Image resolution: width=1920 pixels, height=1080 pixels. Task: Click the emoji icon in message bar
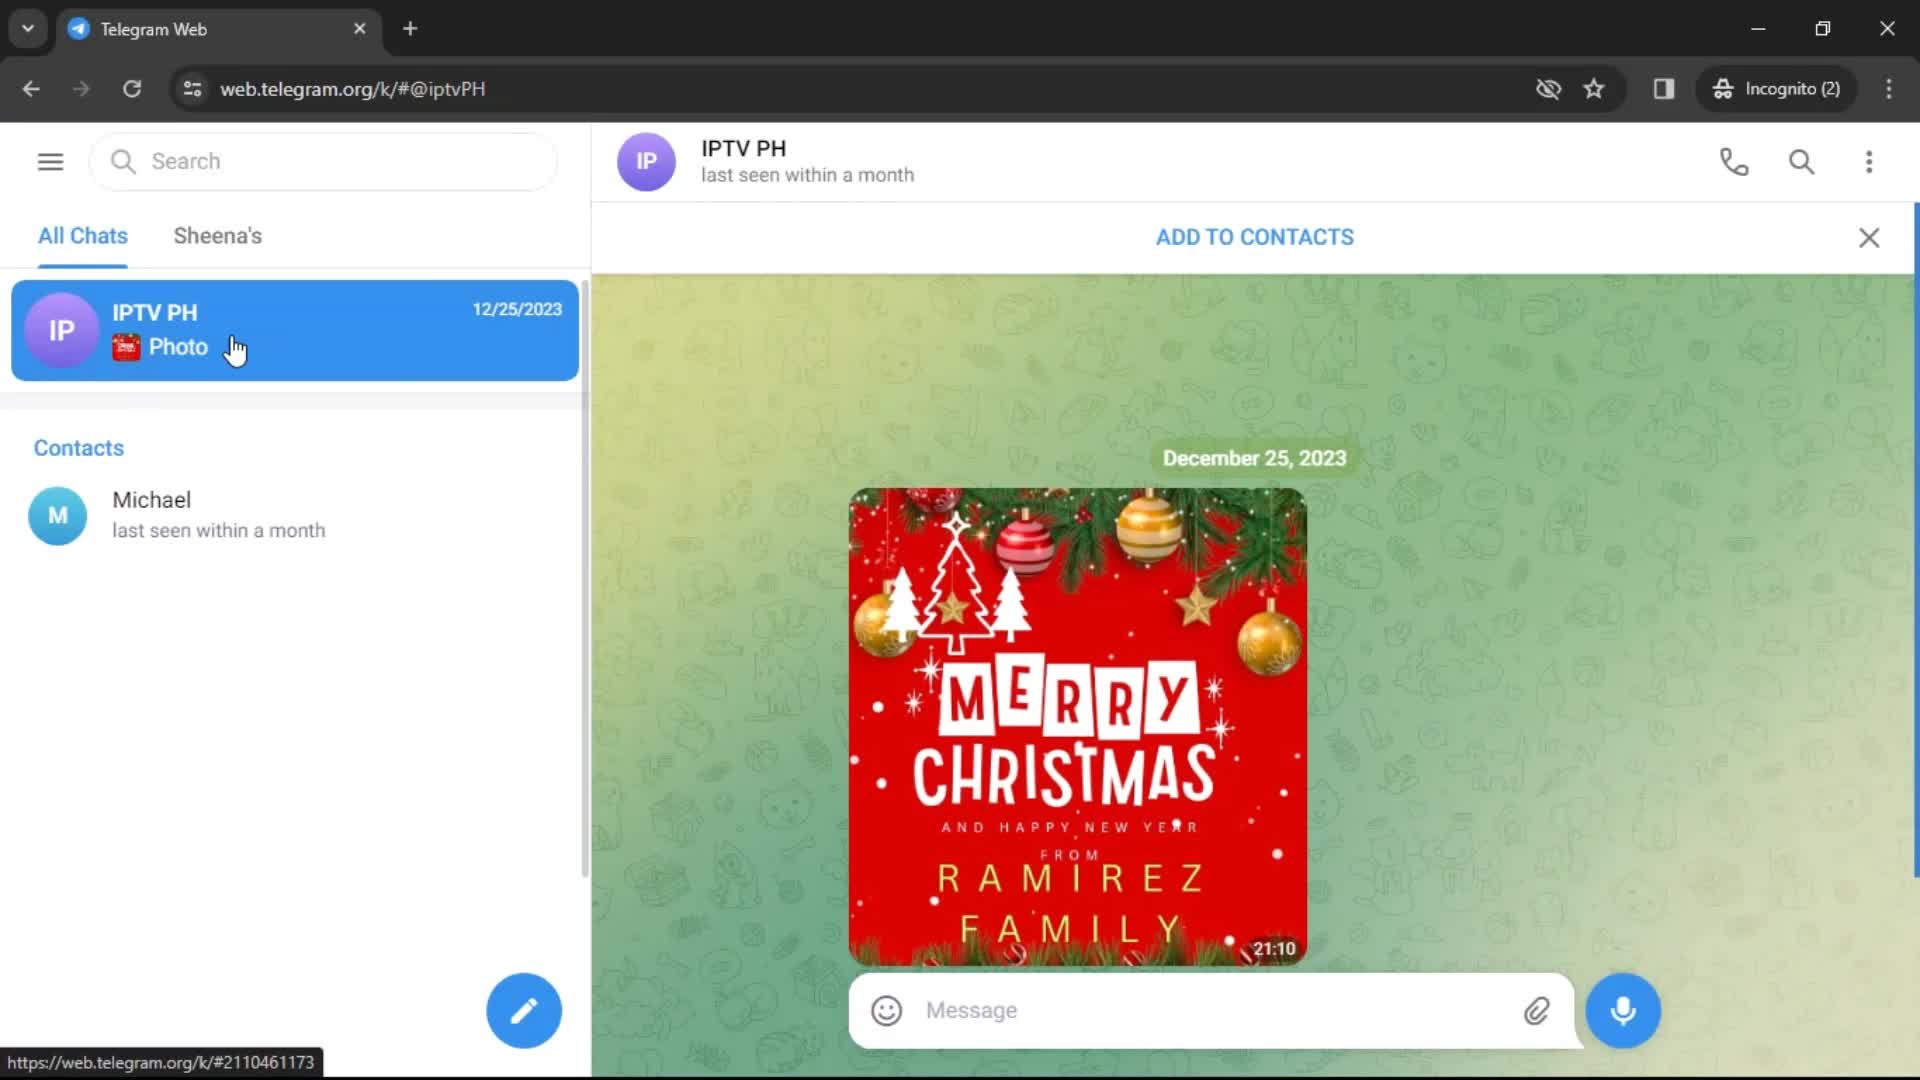(x=885, y=1010)
